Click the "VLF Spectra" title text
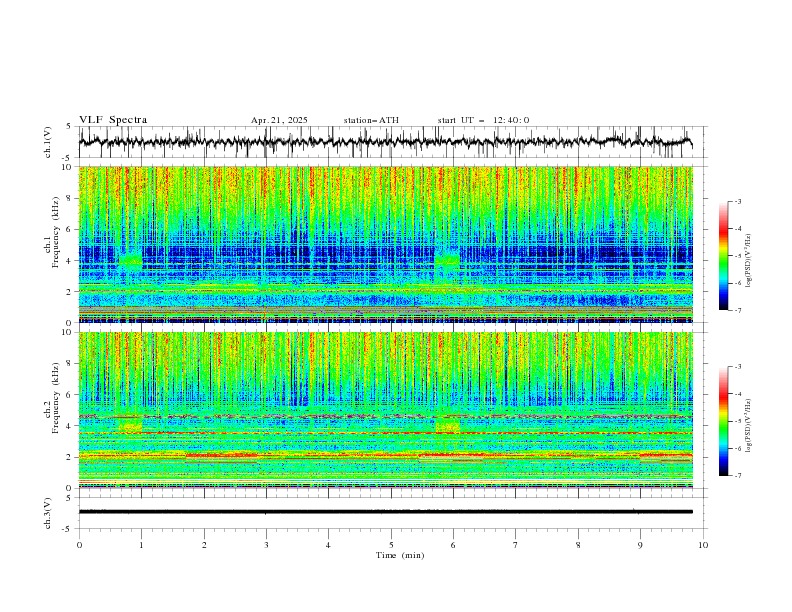 113,120
